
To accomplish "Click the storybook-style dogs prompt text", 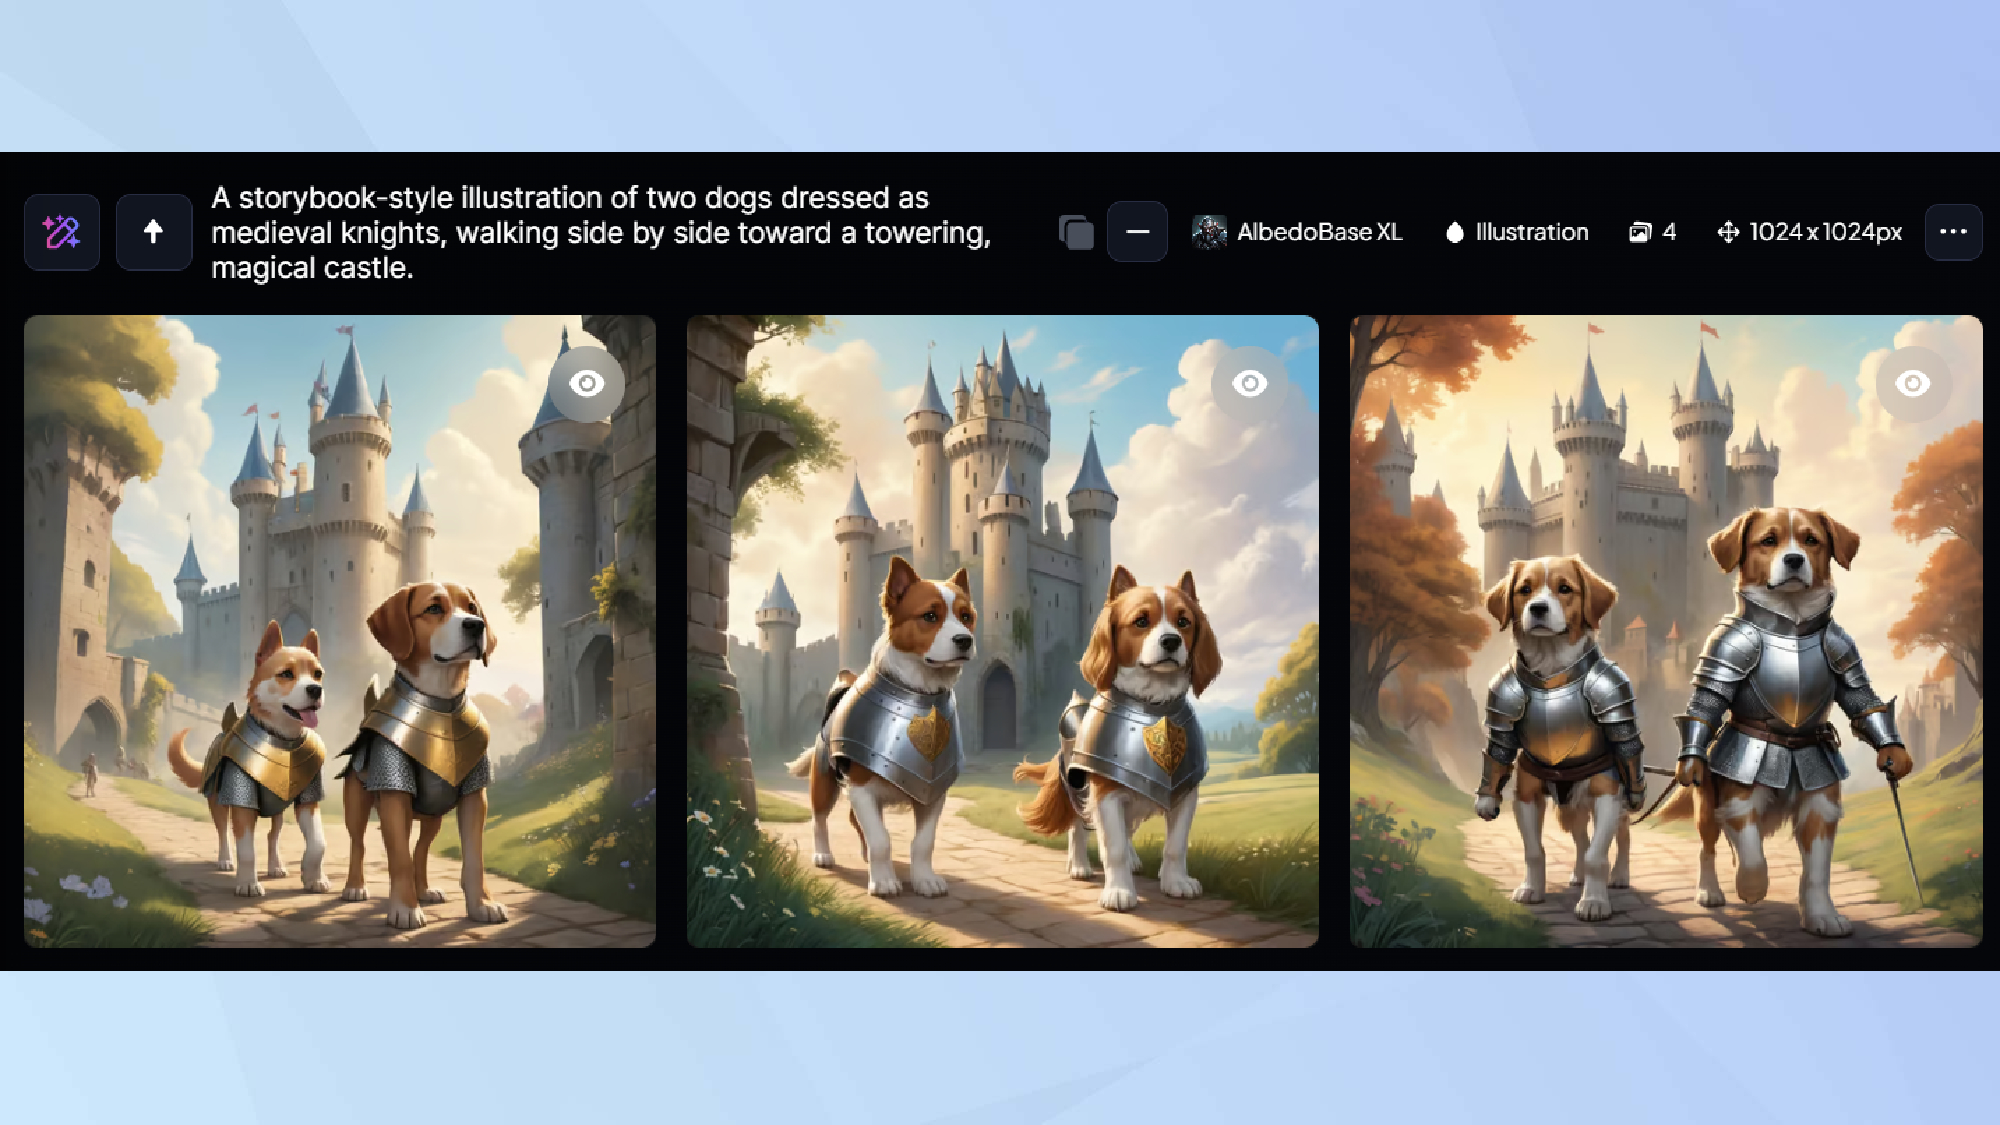I will click(601, 232).
